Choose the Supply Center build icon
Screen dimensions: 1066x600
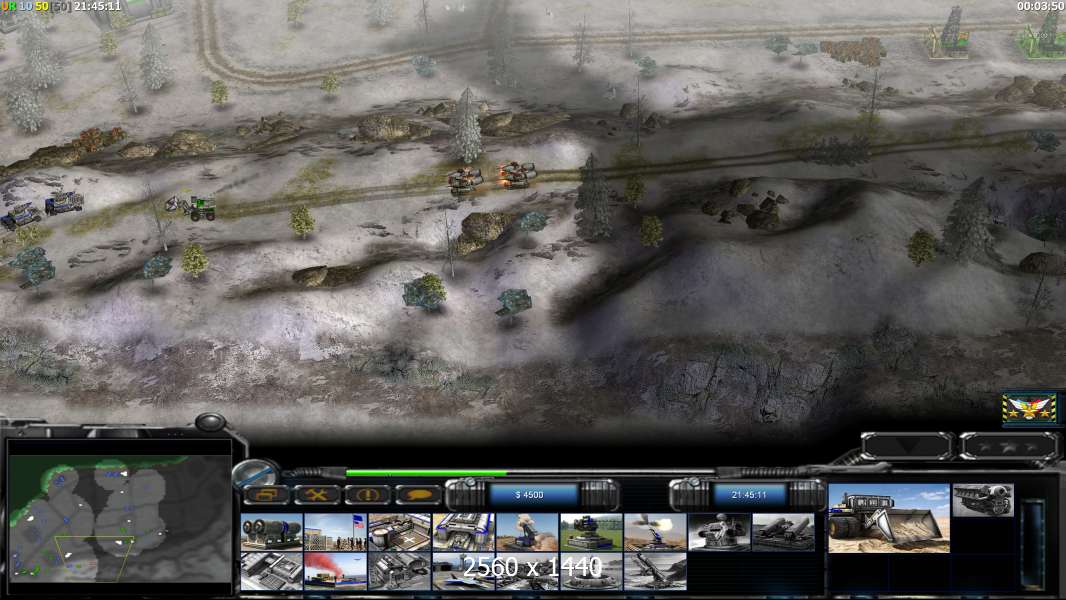pyautogui.click(x=399, y=532)
